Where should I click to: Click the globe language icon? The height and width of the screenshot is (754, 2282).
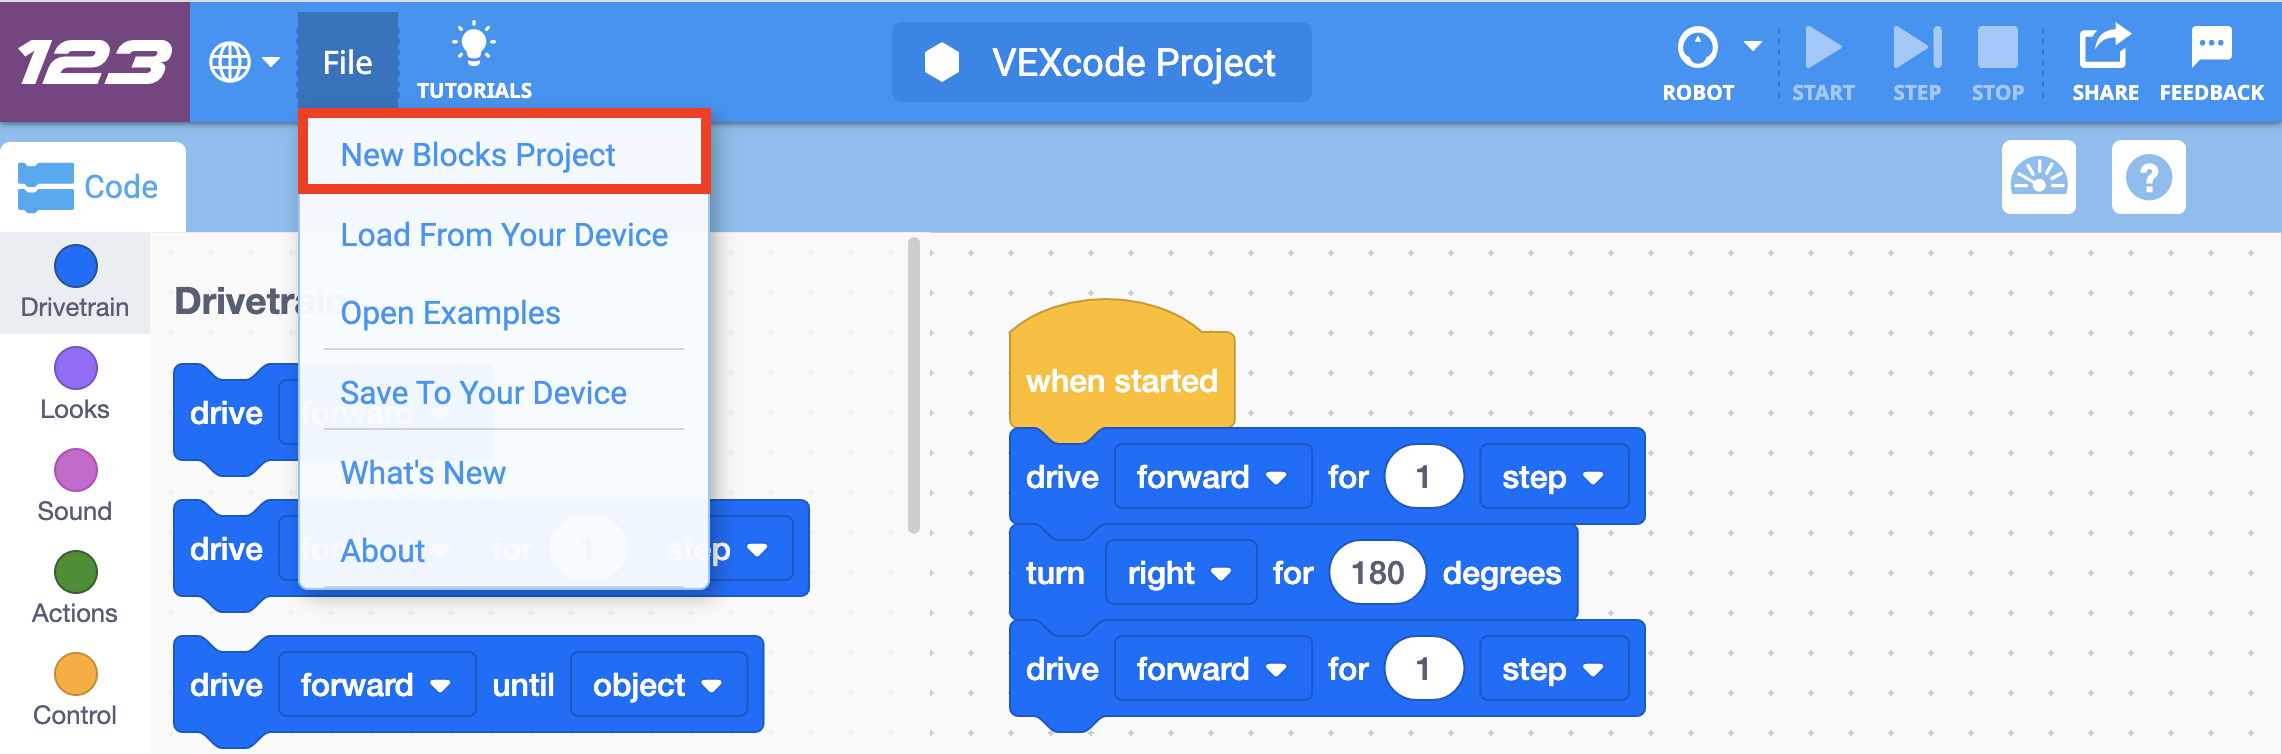230,62
